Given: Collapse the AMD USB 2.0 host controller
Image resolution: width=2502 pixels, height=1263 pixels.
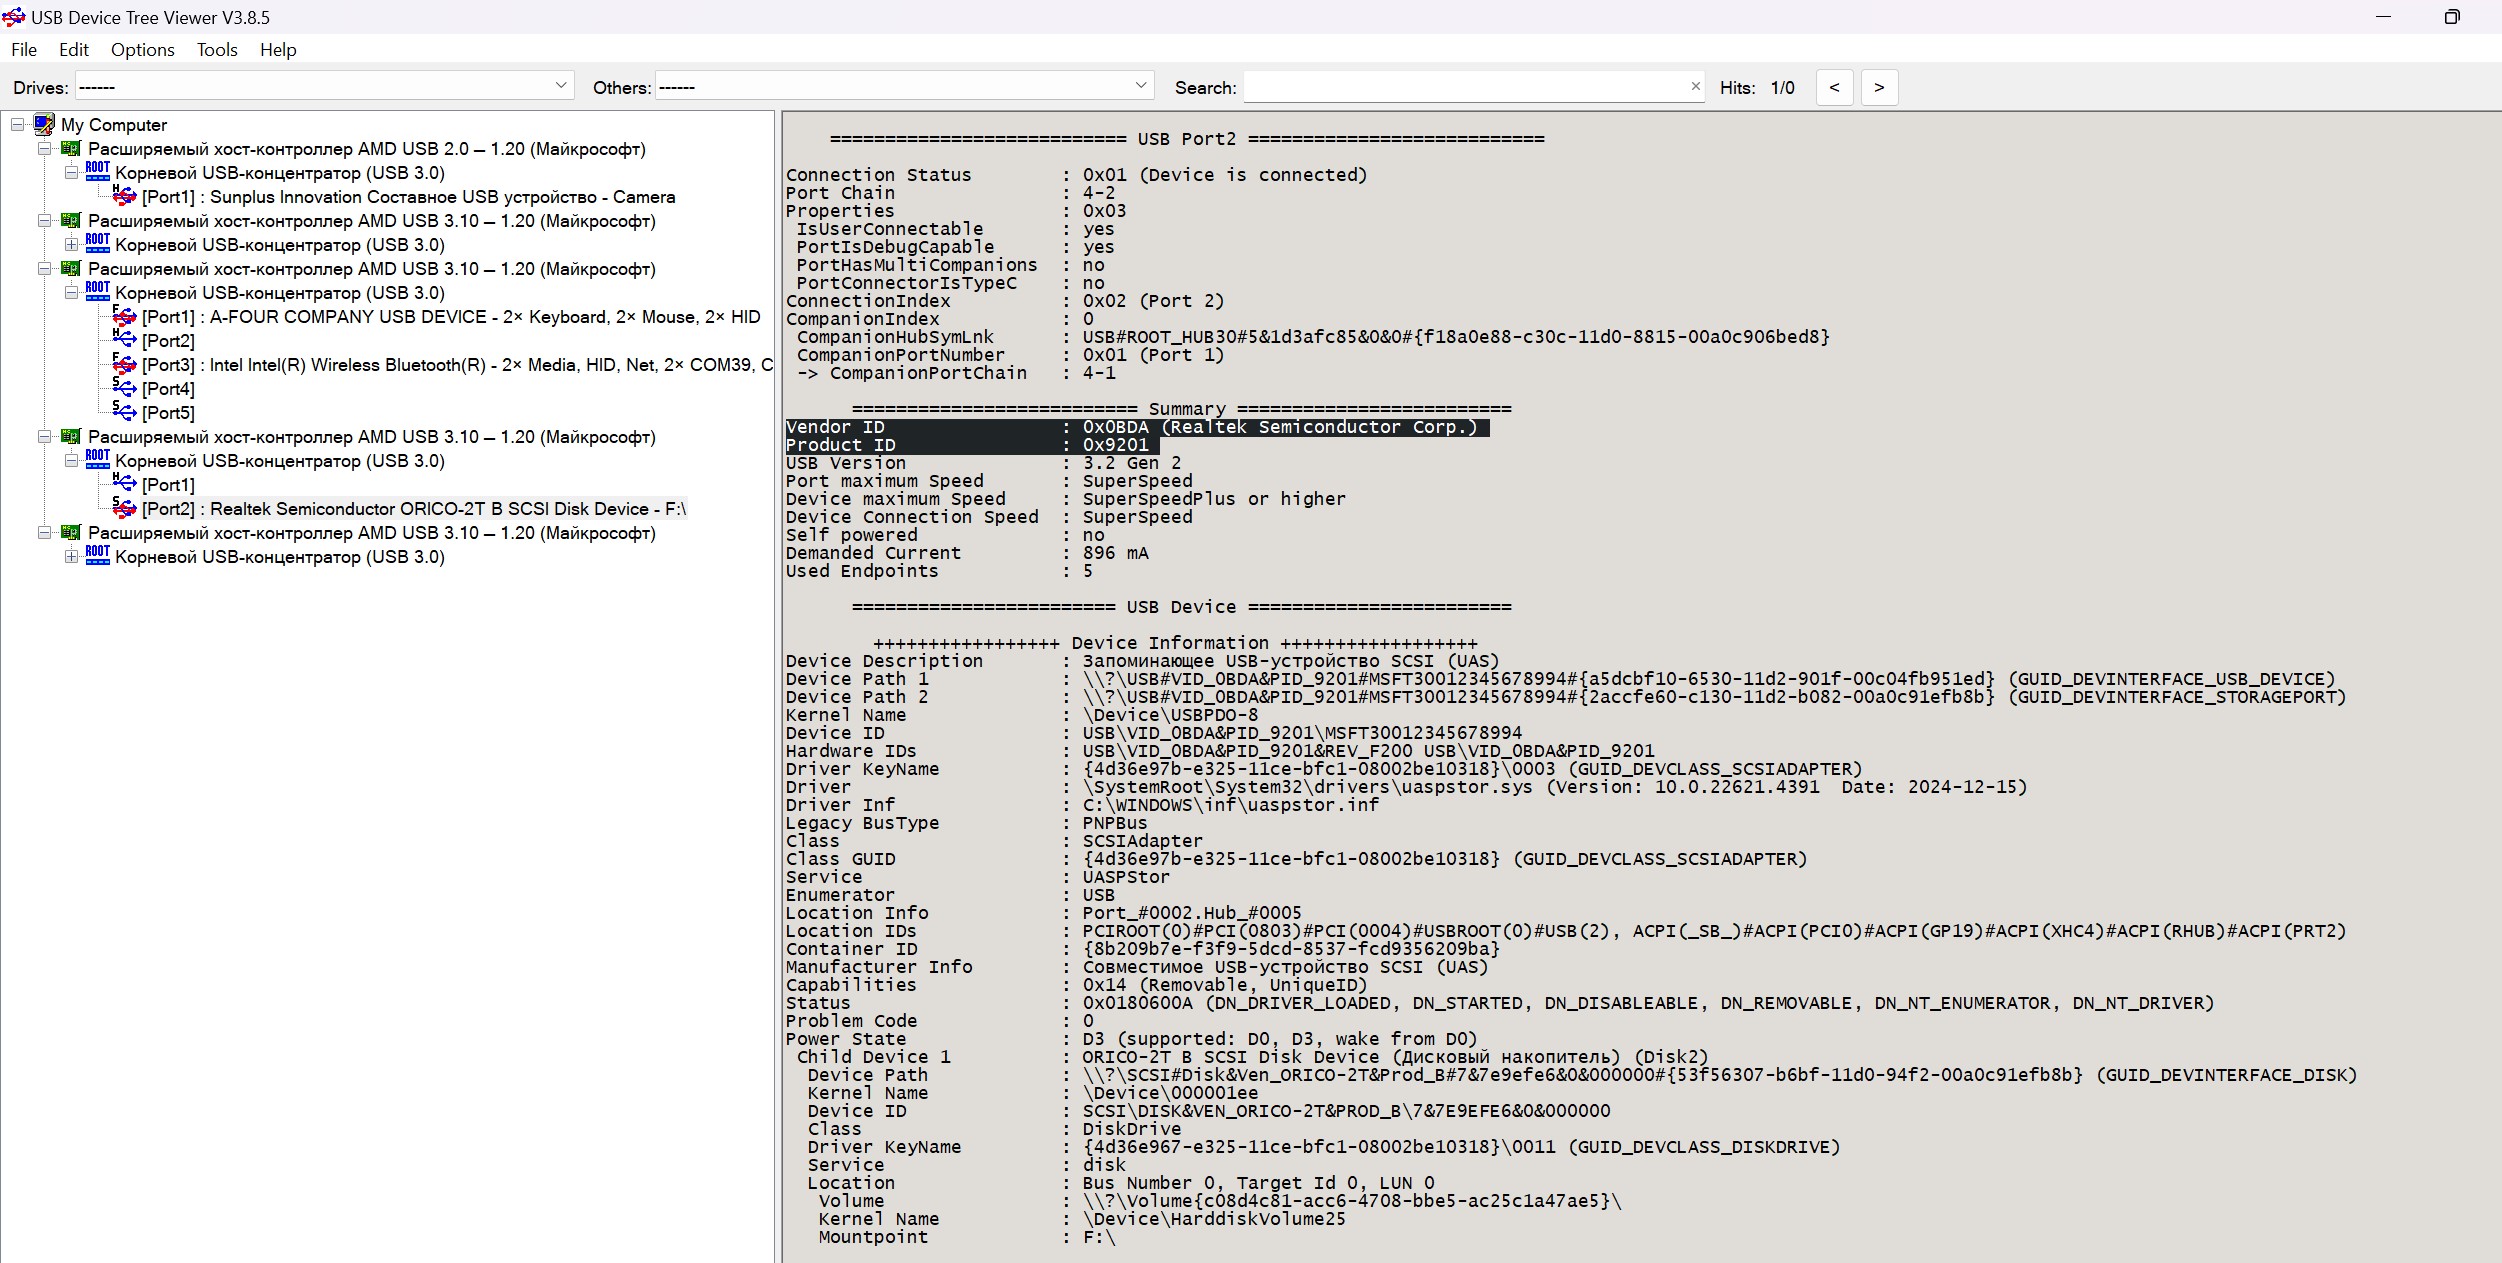Looking at the screenshot, I should click(44, 149).
